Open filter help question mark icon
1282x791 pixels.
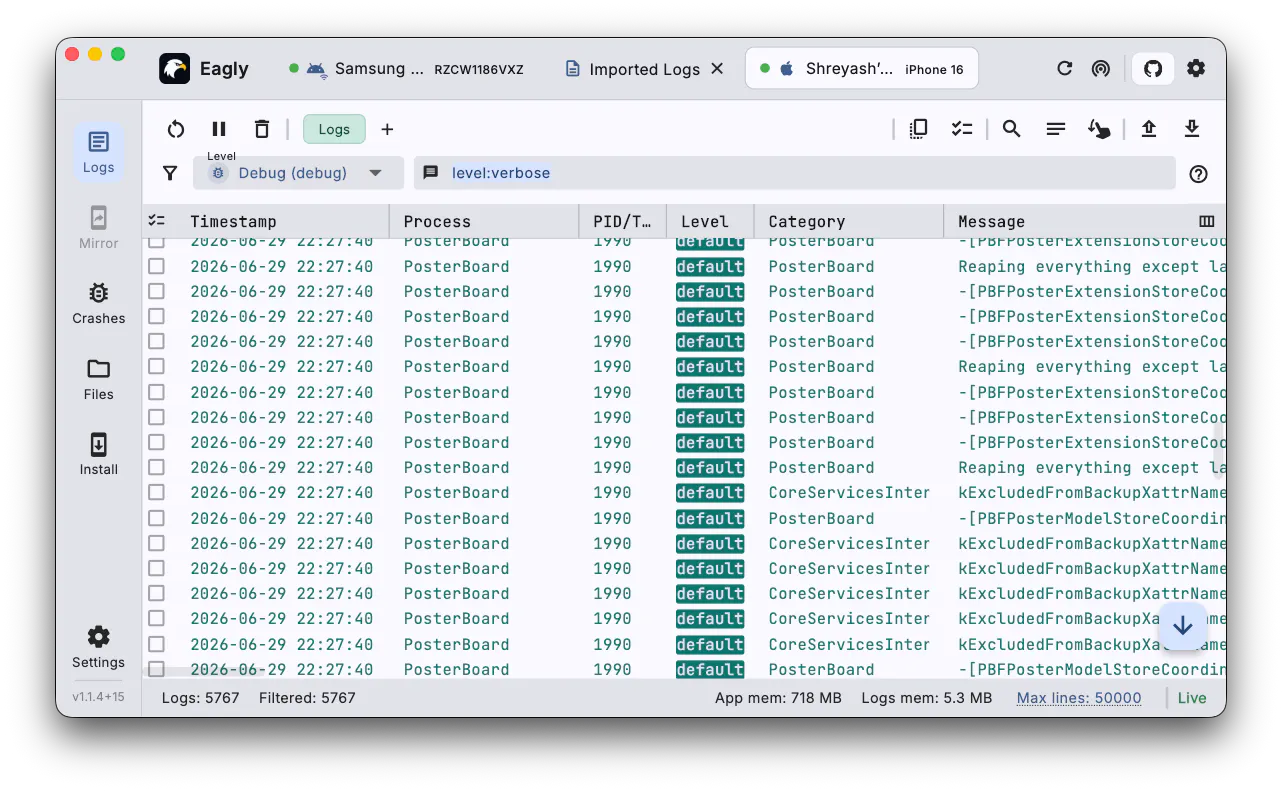1199,174
